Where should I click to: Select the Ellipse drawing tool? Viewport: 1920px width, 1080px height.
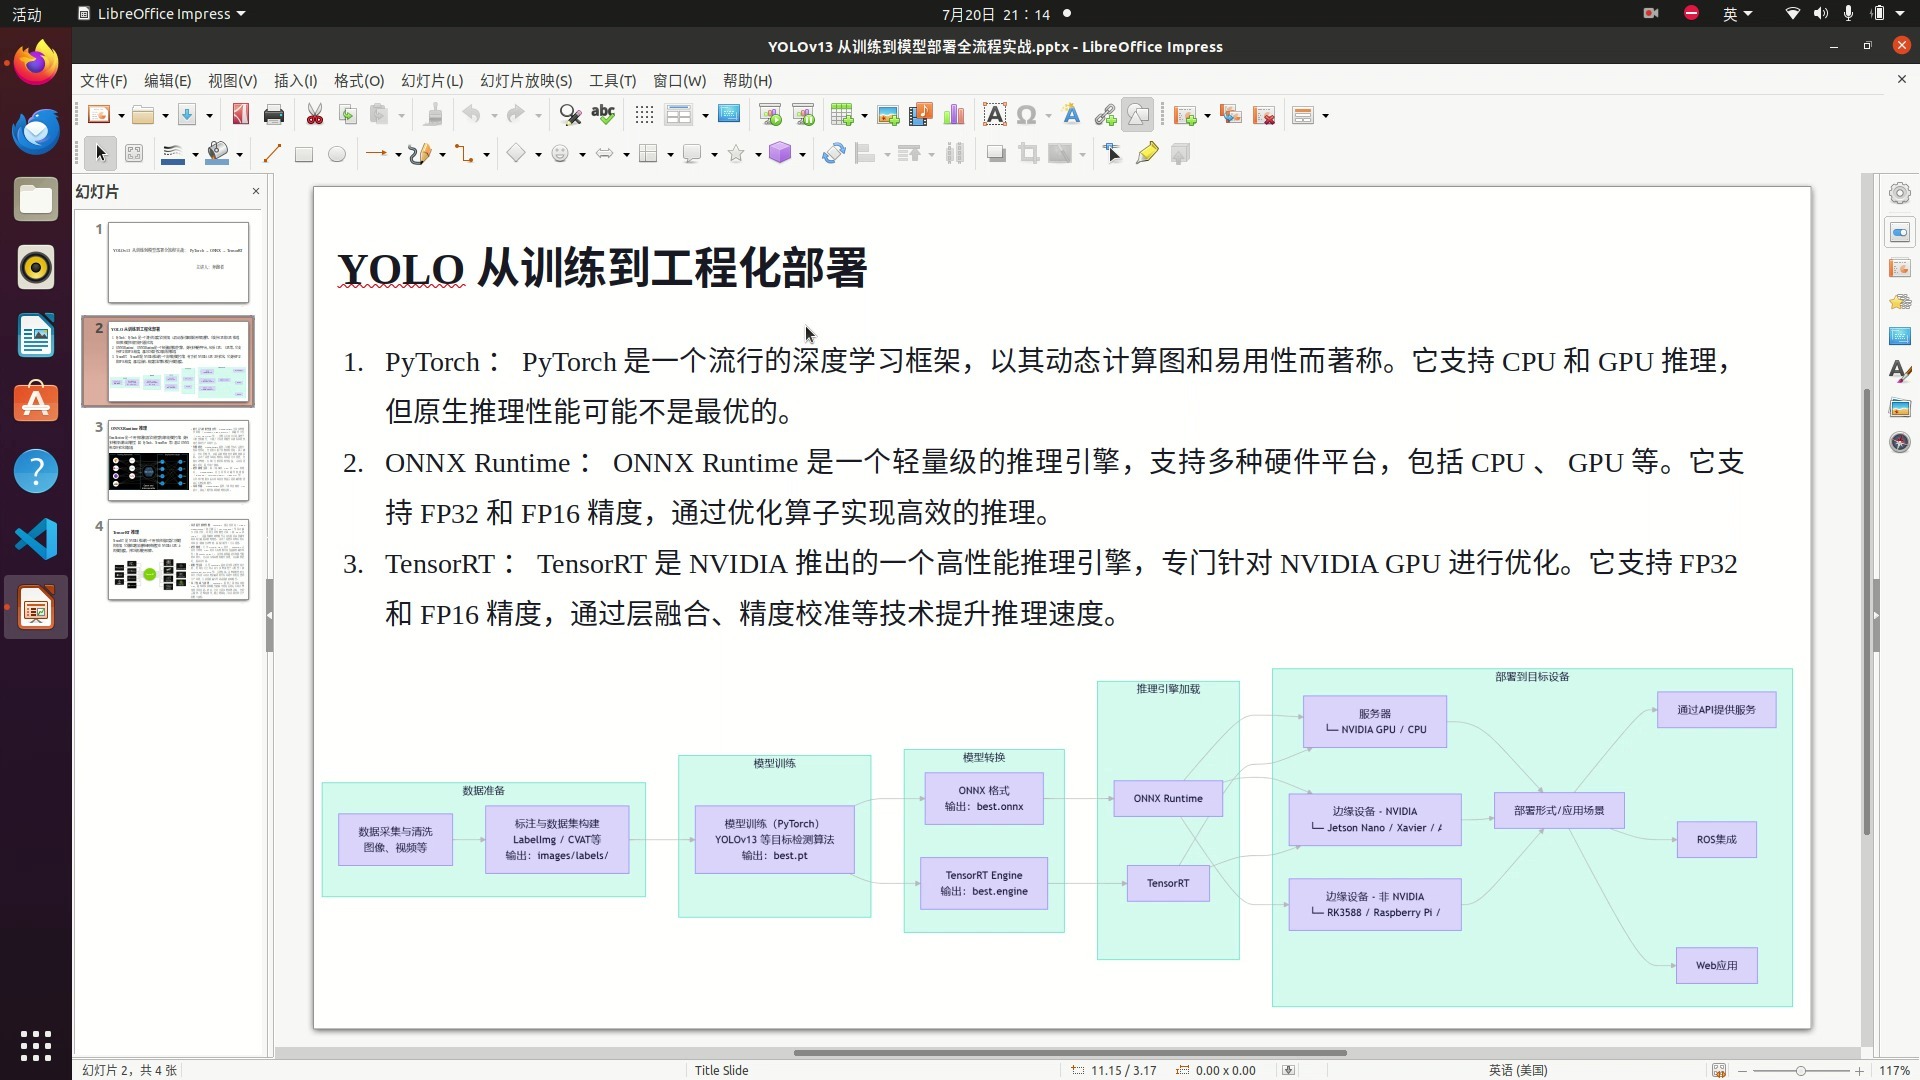[x=337, y=154]
